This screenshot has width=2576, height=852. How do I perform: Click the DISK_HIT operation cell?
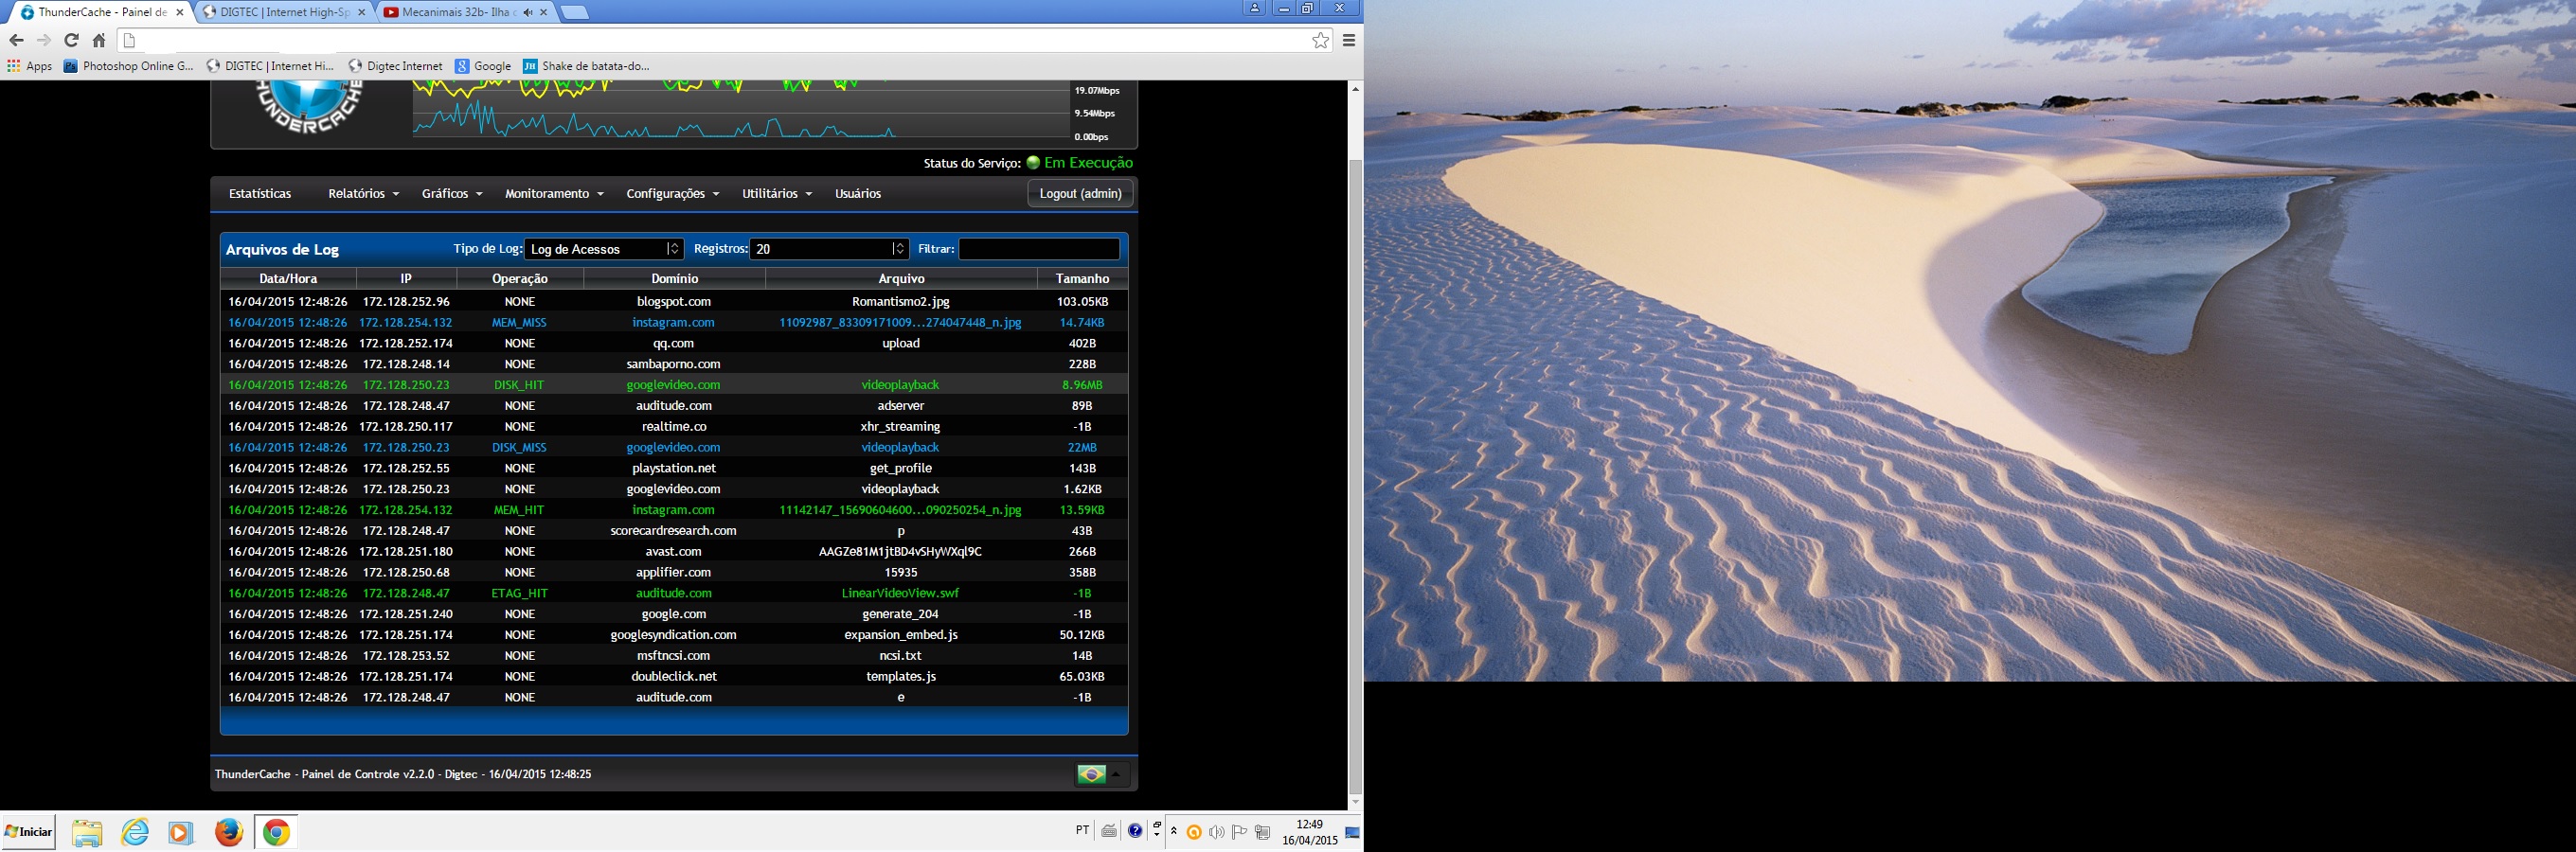519,385
